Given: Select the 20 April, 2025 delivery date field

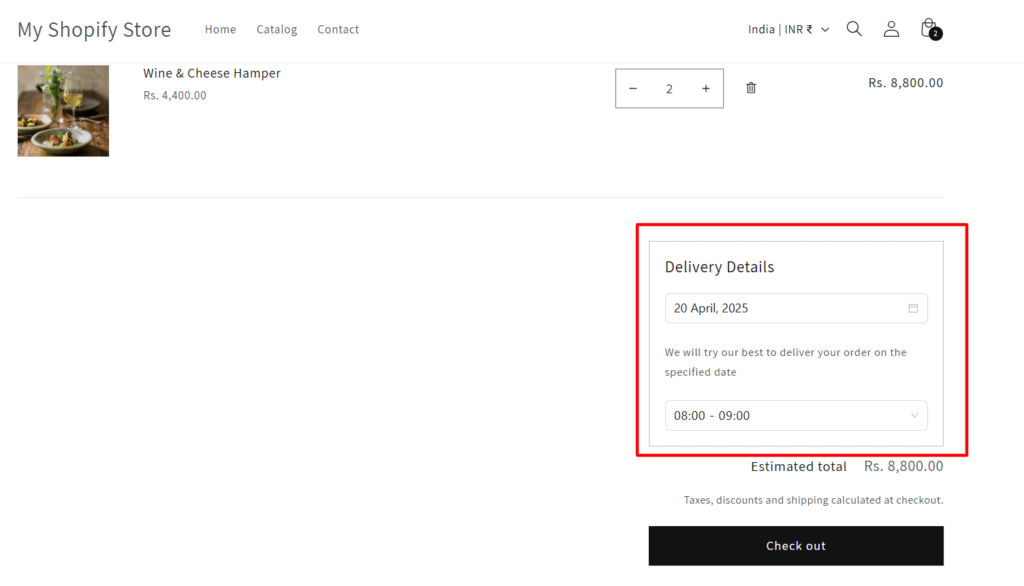Looking at the screenshot, I should pyautogui.click(x=780, y=308).
